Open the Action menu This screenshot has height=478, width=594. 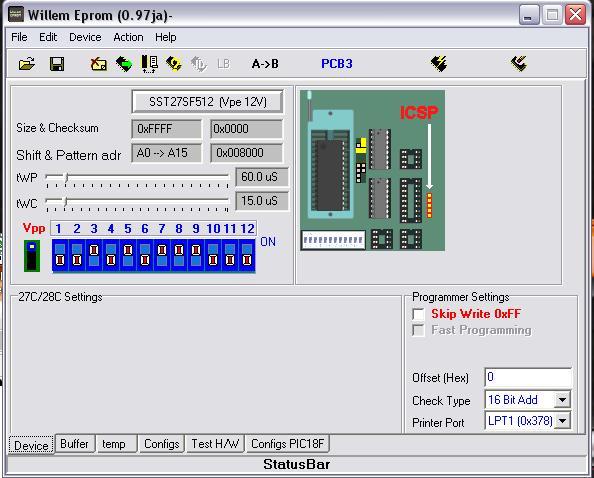tap(128, 37)
